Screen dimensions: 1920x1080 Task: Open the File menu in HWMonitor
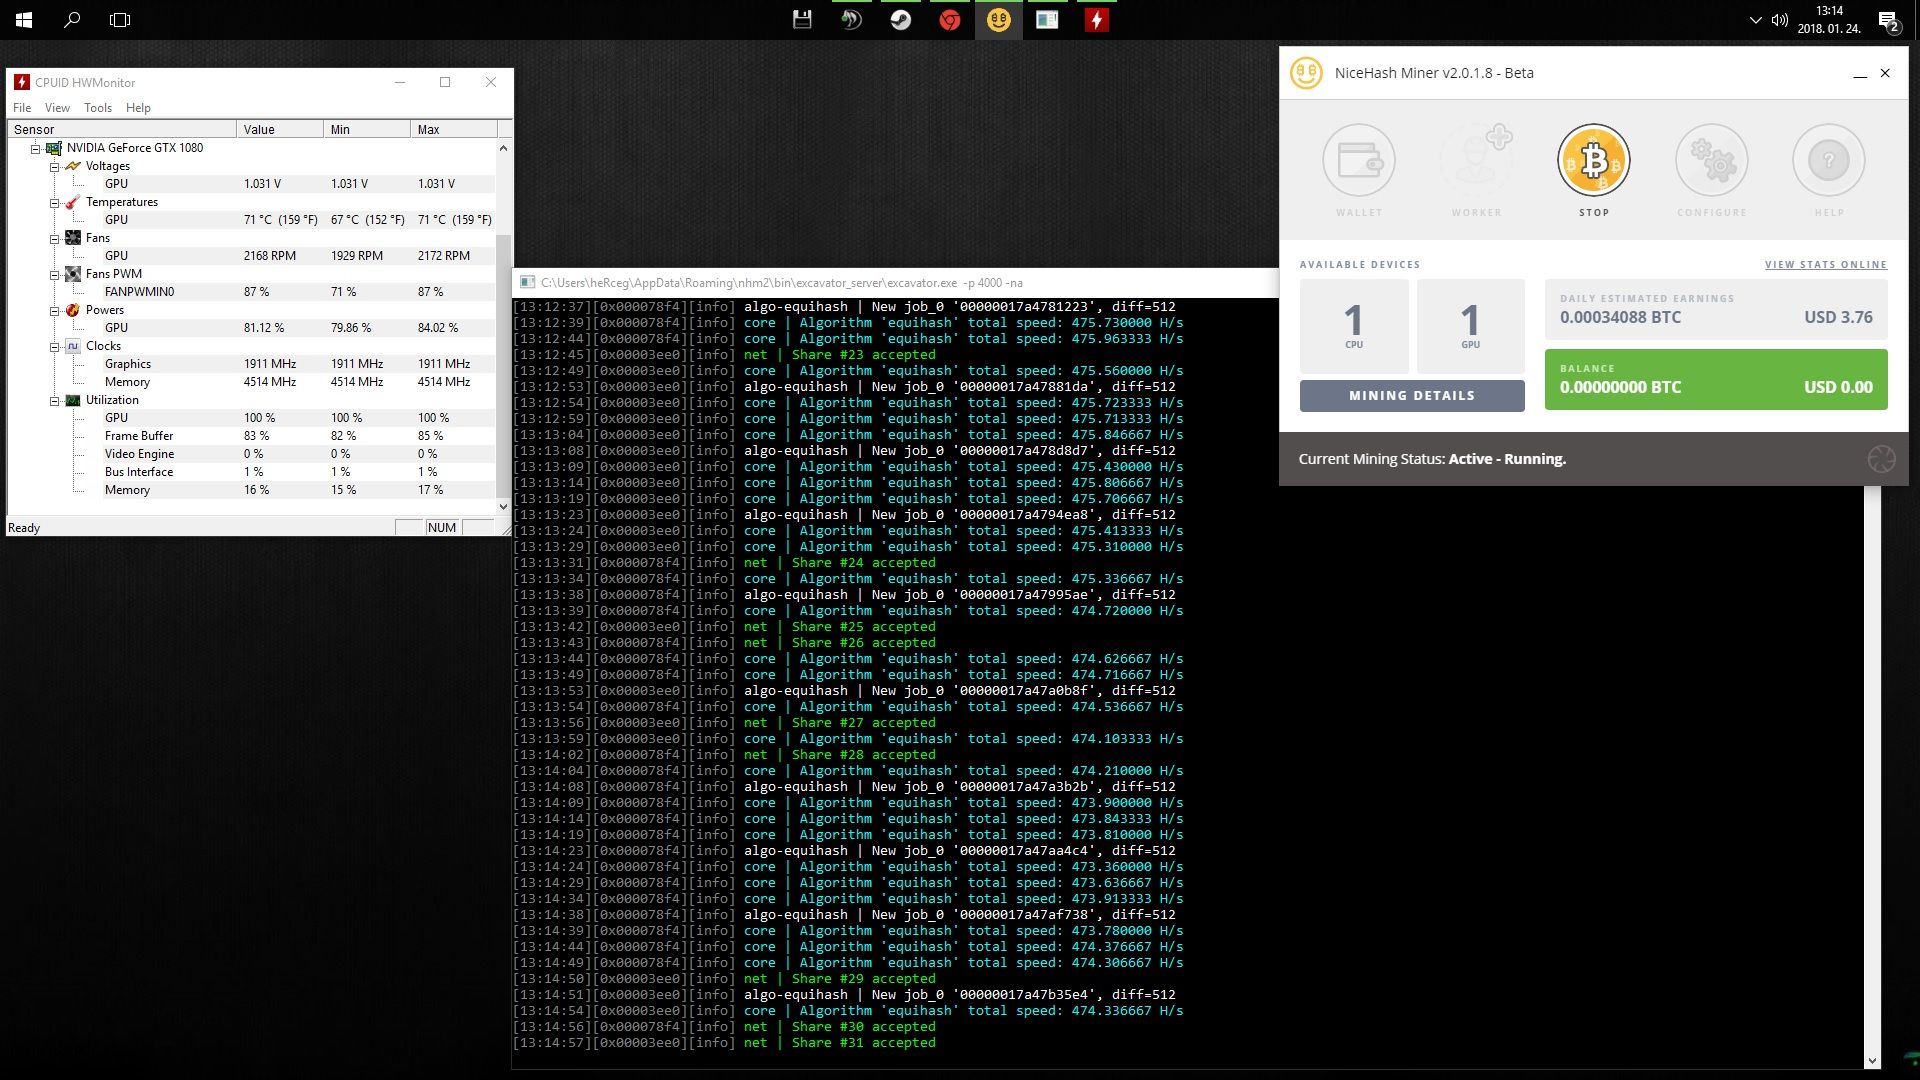[x=22, y=108]
